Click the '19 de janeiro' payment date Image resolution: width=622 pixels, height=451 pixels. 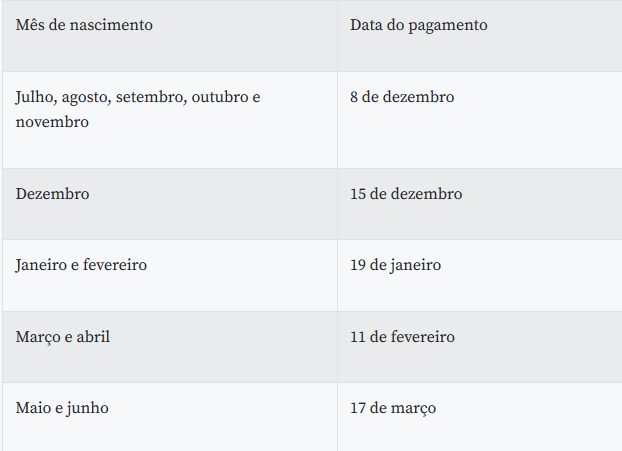click(x=395, y=265)
